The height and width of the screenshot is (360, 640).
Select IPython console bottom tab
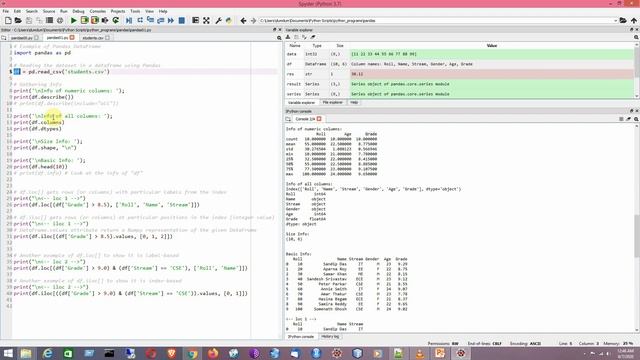click(x=301, y=337)
